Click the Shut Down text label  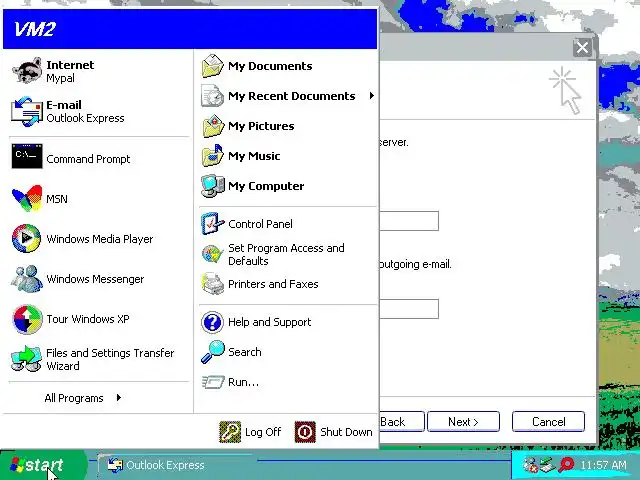point(346,432)
